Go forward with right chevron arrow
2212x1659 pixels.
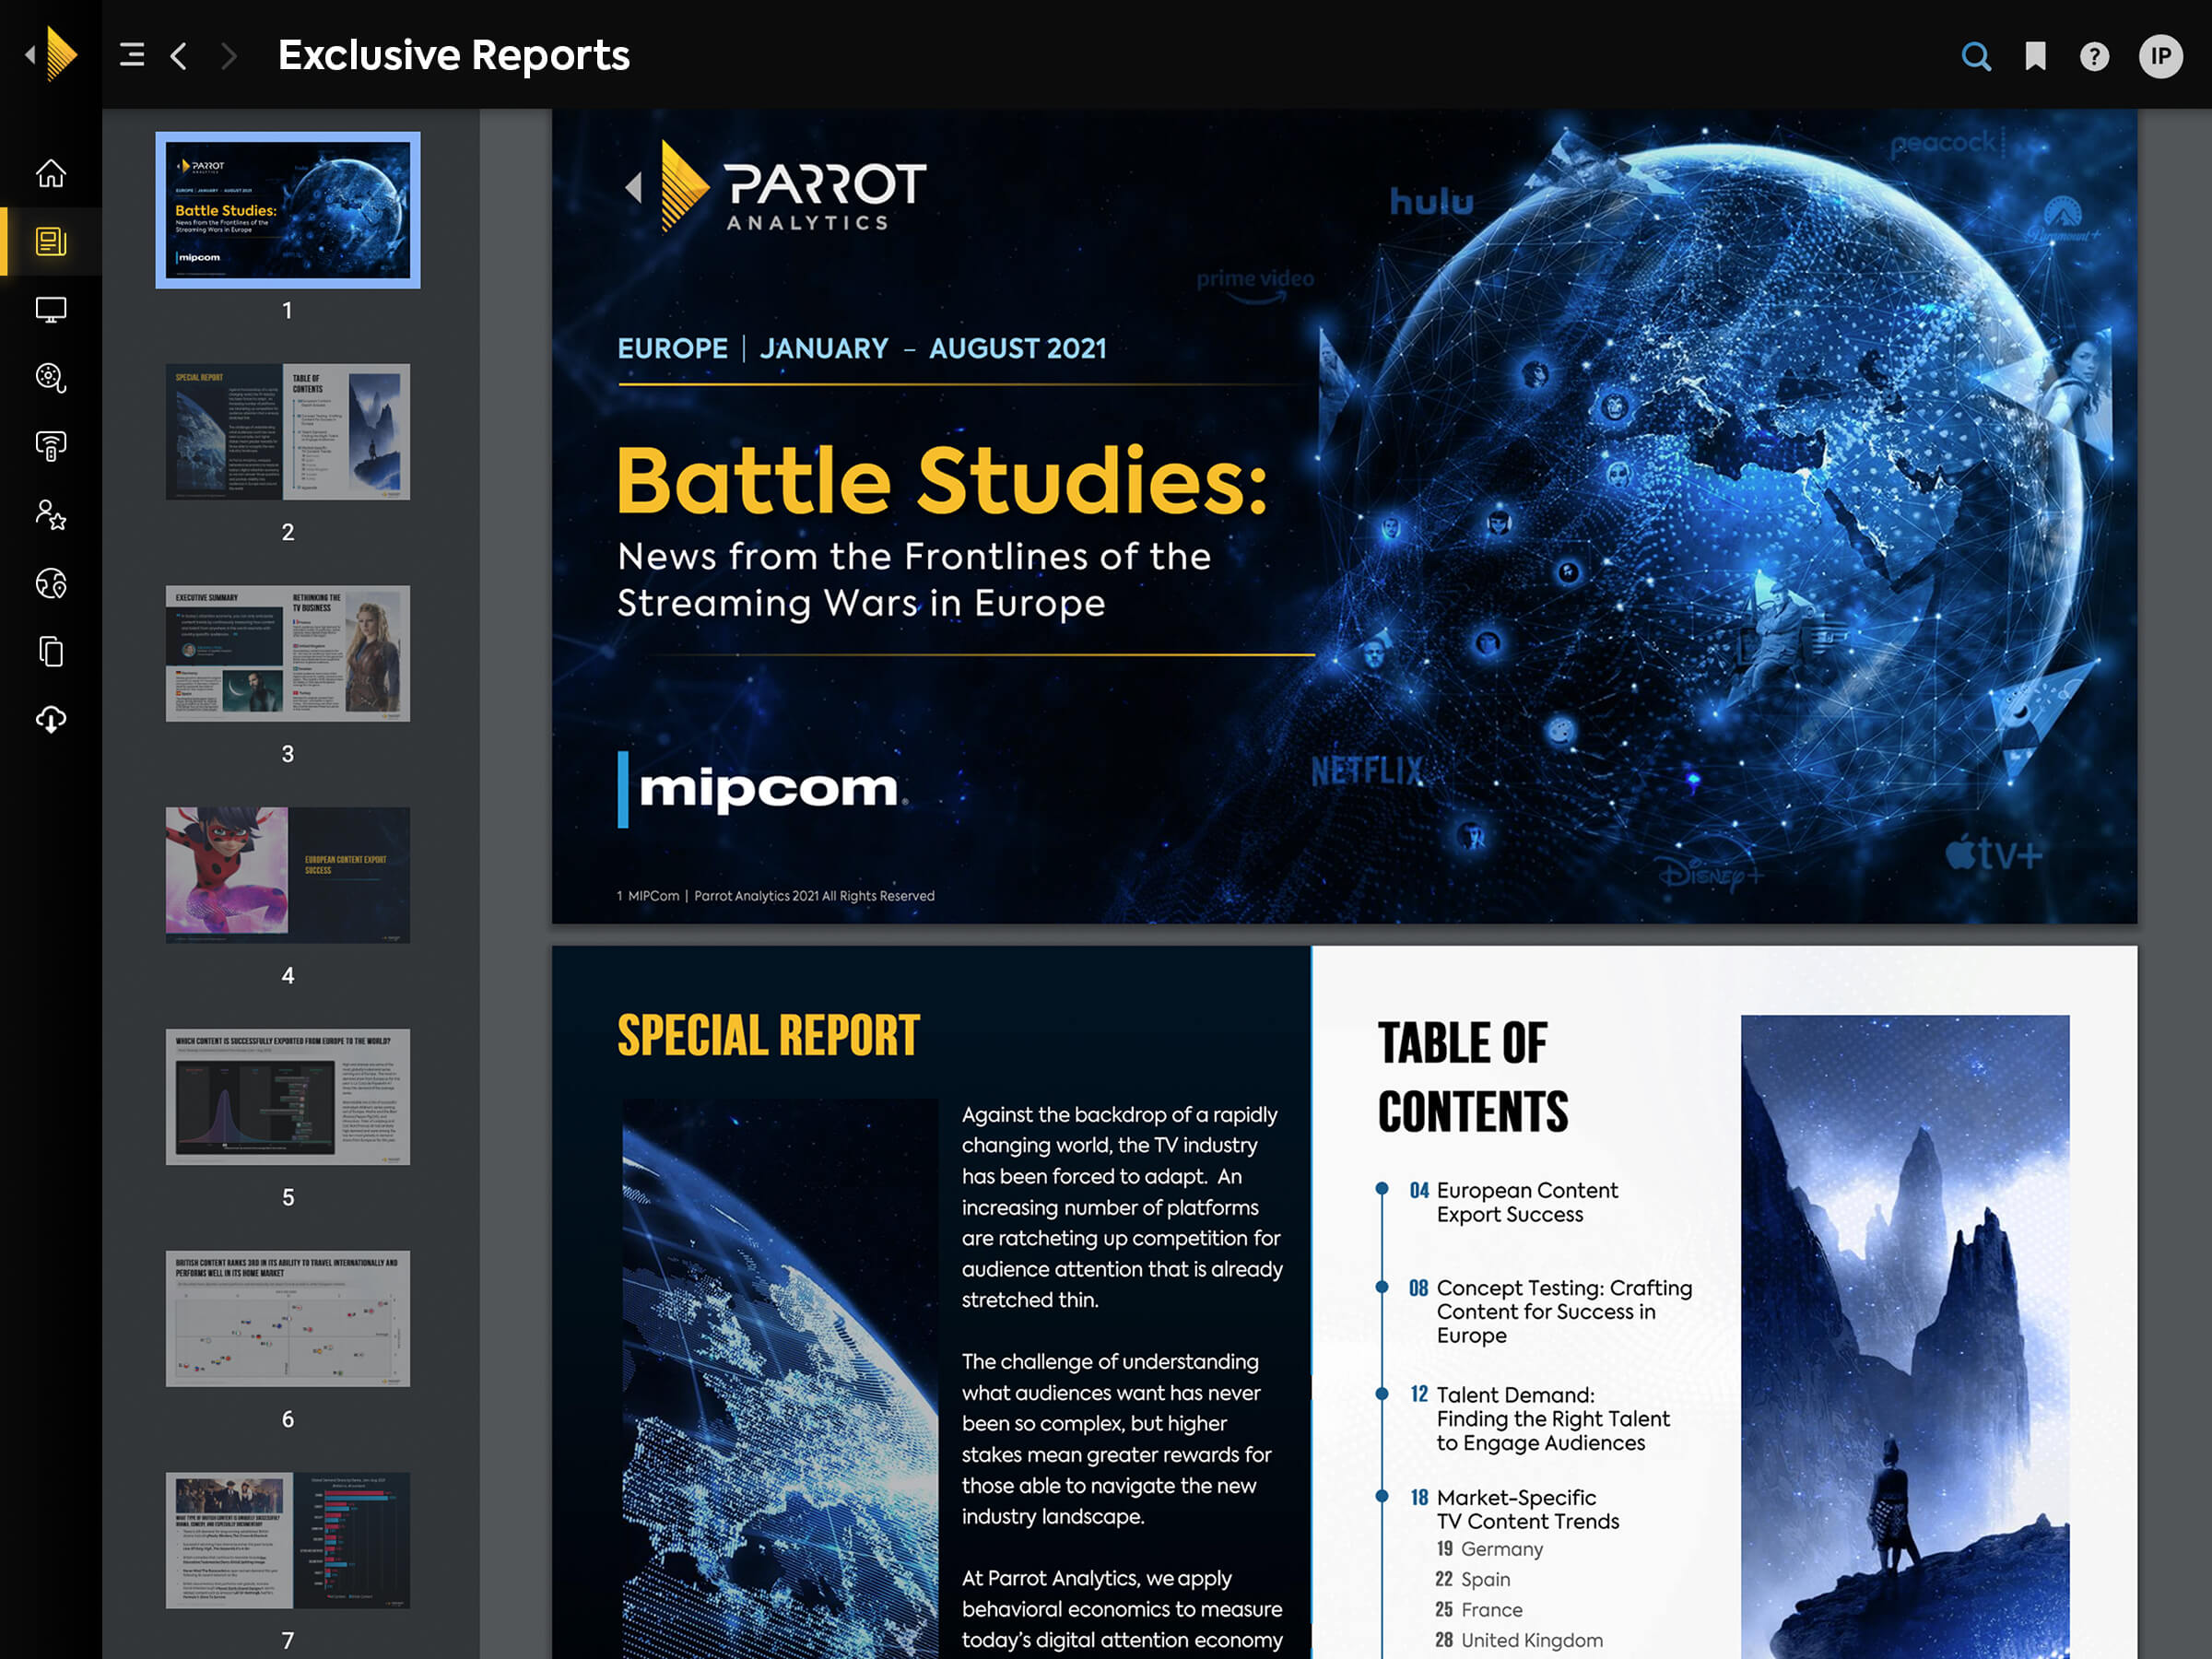229,55
